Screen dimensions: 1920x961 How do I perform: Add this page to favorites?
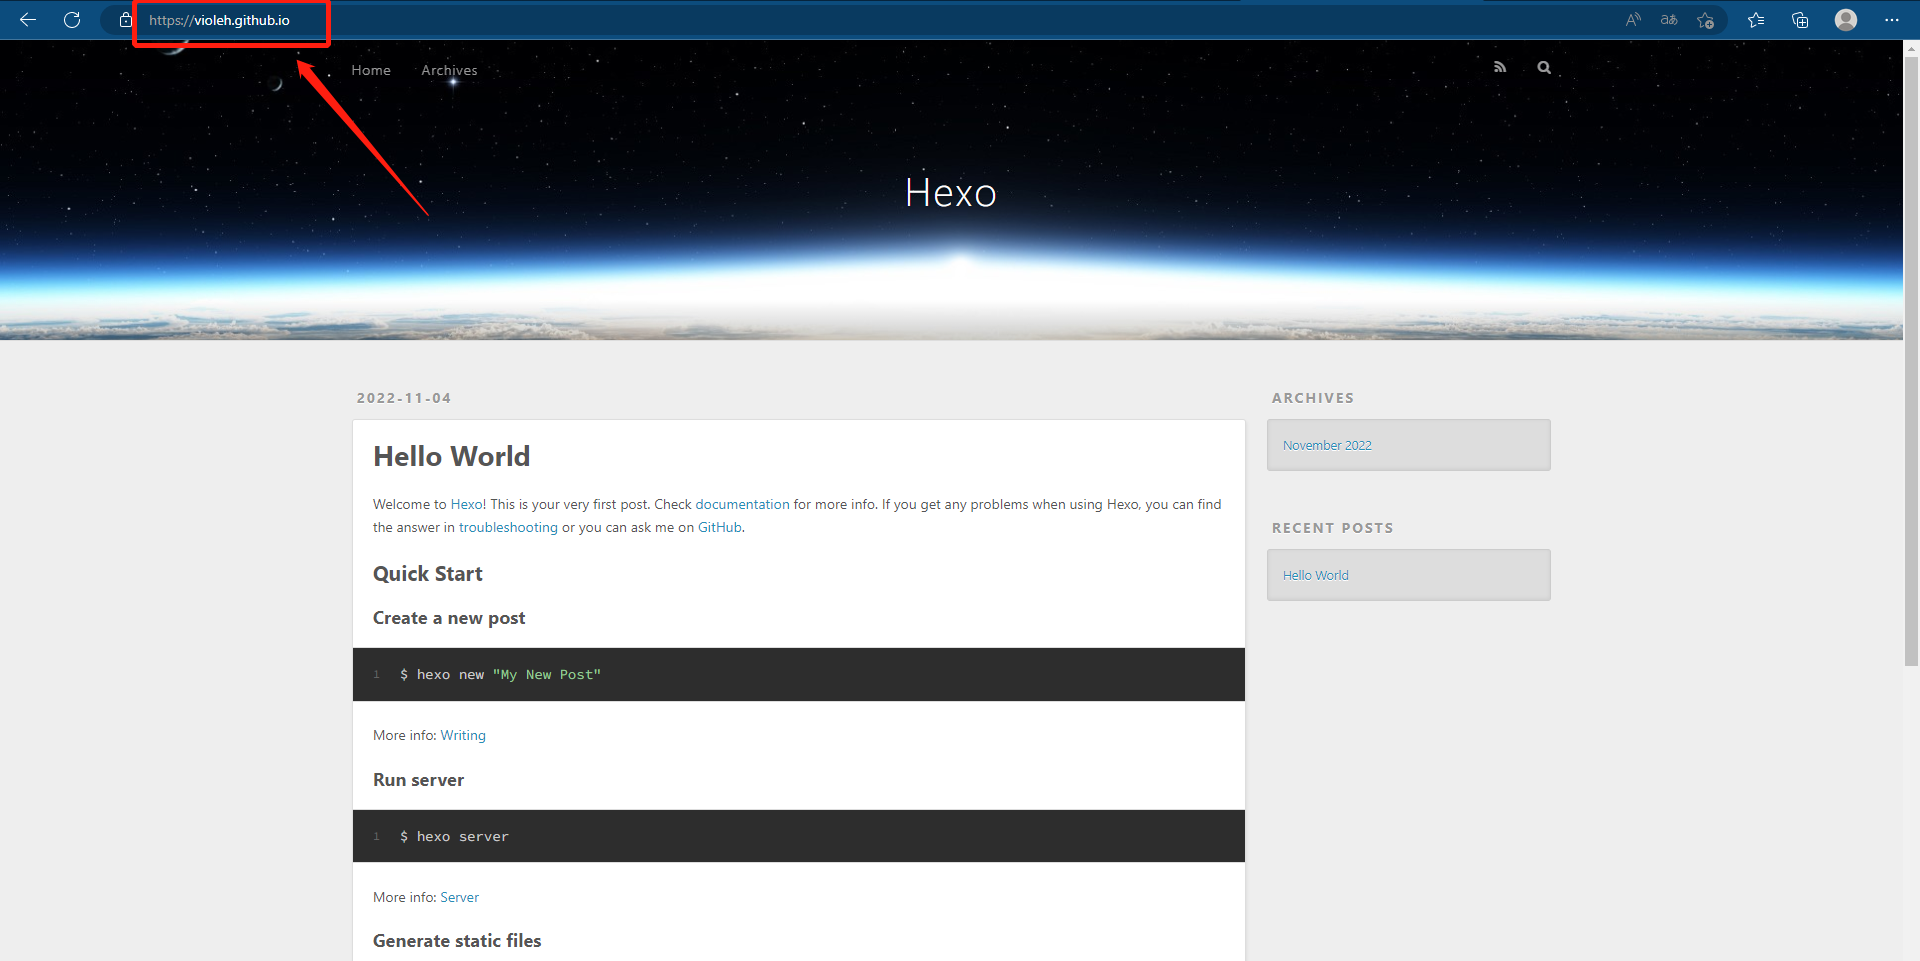tap(1706, 20)
